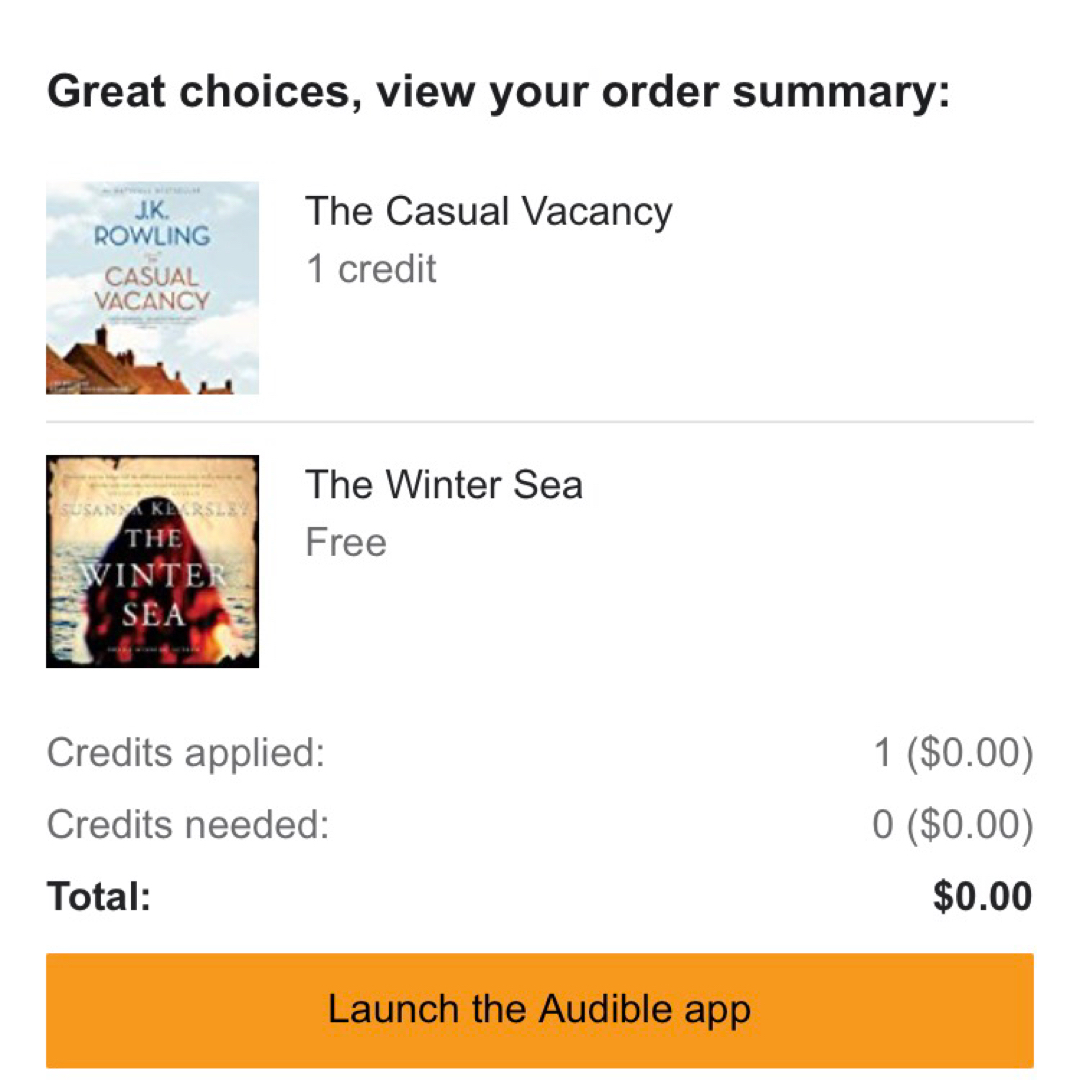Click the bold total amount $0.00
This screenshot has width=1080, height=1080.
982,897
